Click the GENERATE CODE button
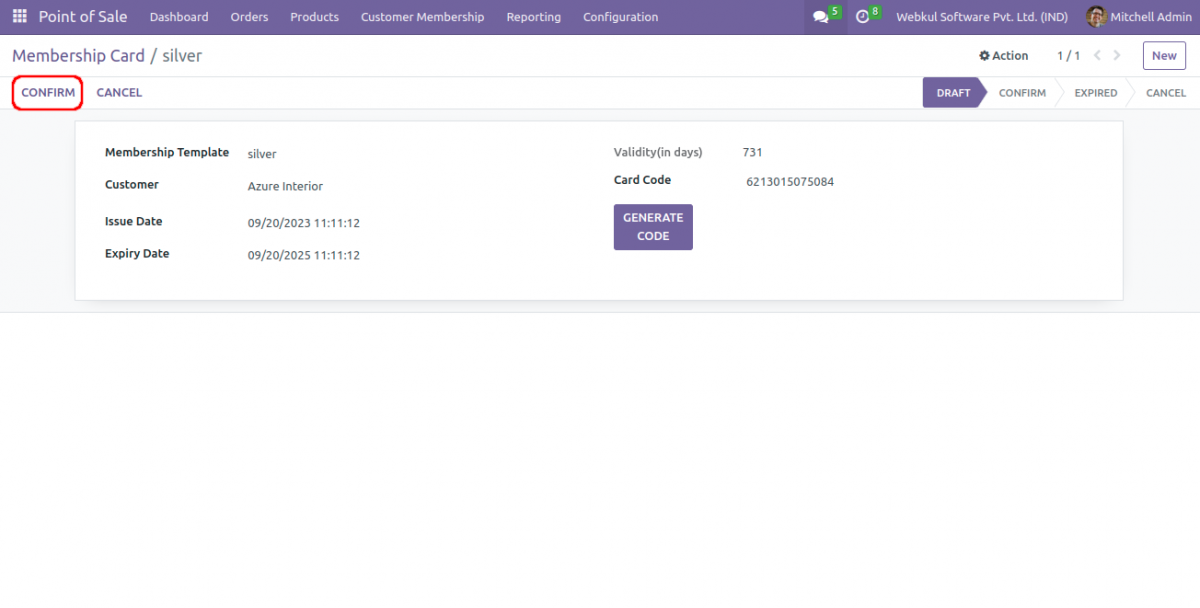This screenshot has height=608, width=1200. click(x=653, y=227)
